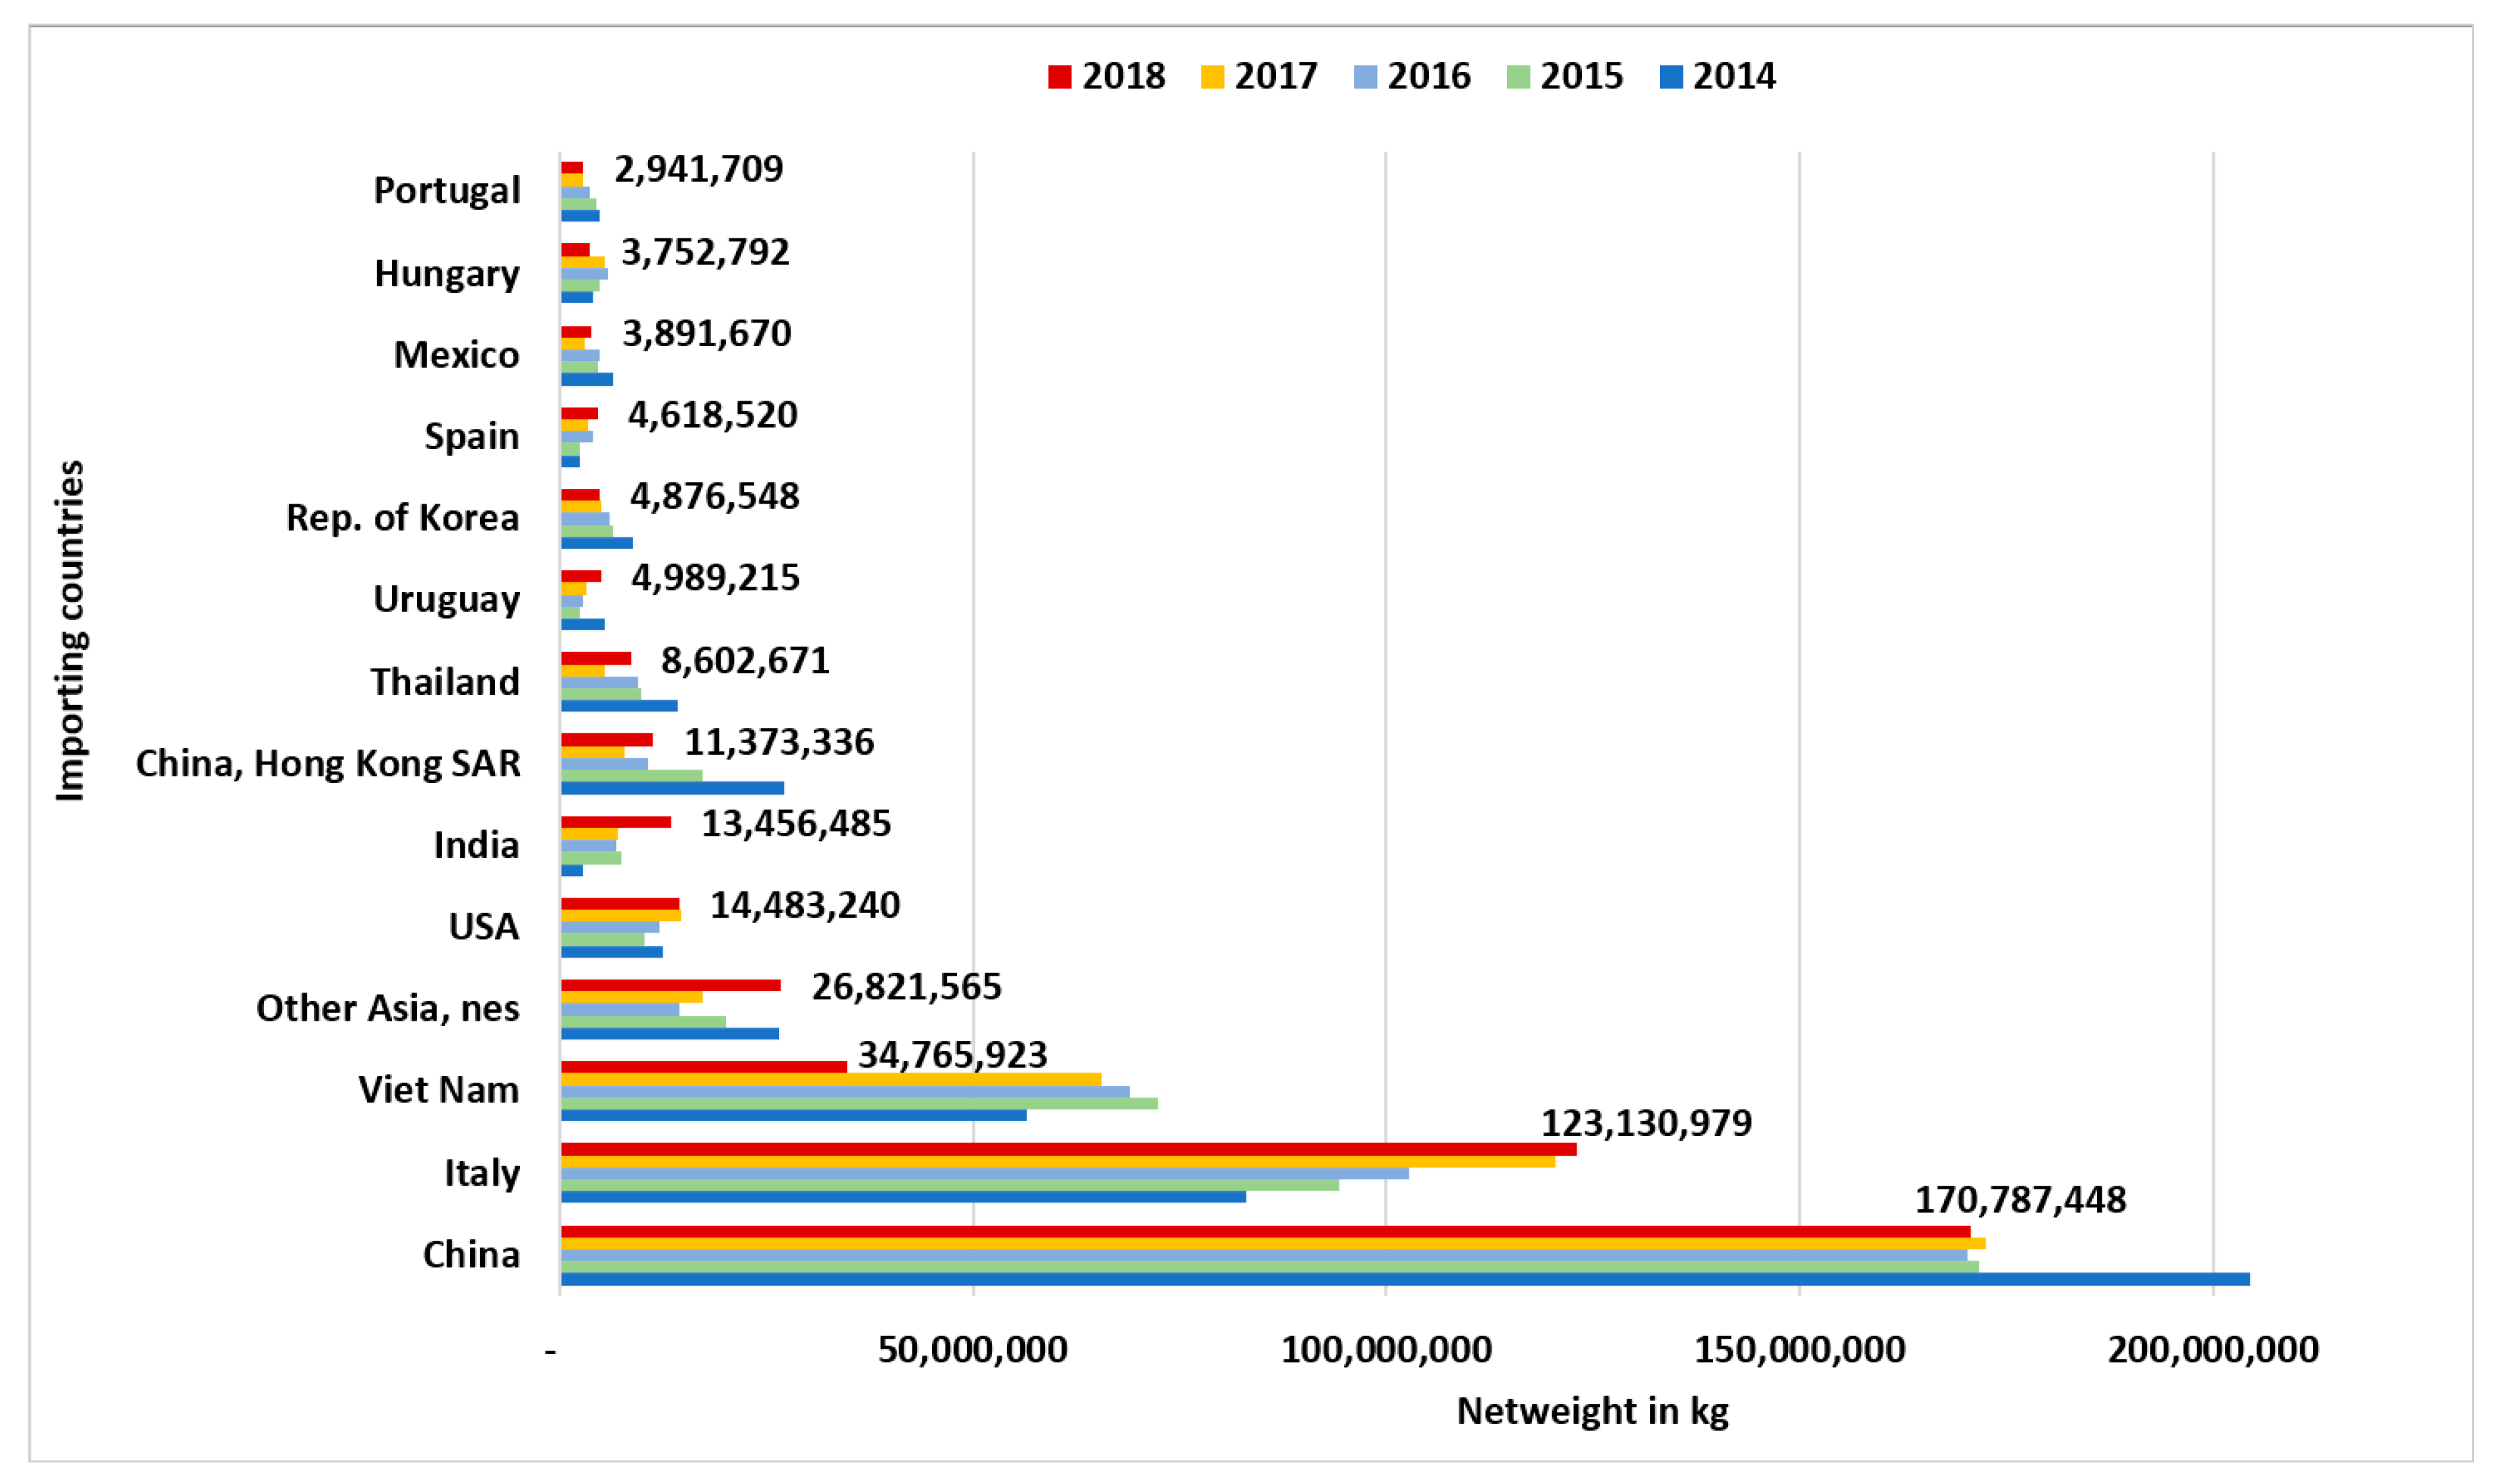Click the Rep. of Korea label
The height and width of the screenshot is (1484, 2495).
(x=403, y=518)
